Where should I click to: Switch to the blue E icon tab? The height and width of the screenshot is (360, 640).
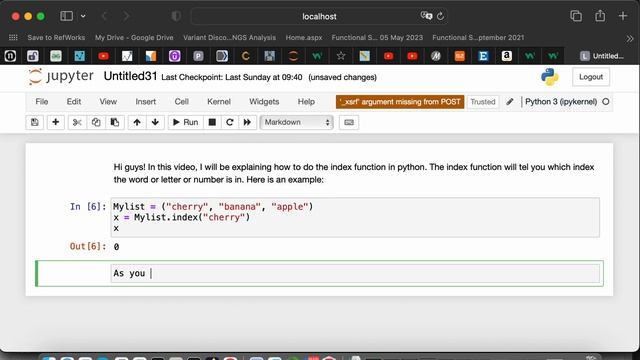click(x=483, y=56)
